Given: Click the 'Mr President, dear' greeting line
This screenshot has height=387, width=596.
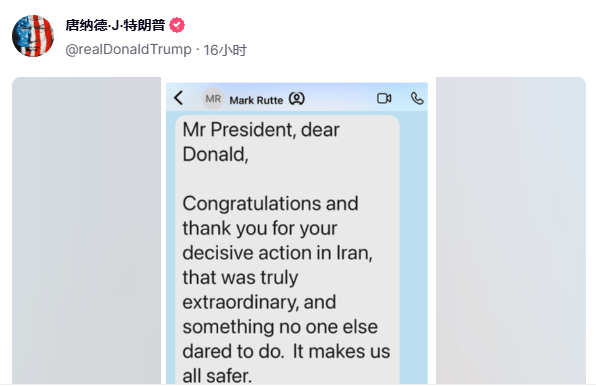Looking at the screenshot, I should click(x=261, y=130).
